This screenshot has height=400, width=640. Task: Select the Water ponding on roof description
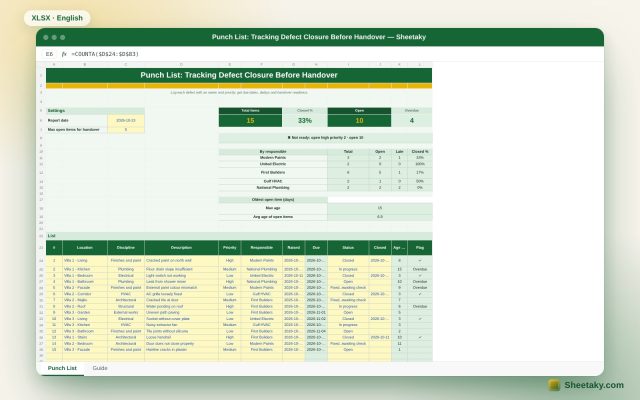pos(181,306)
